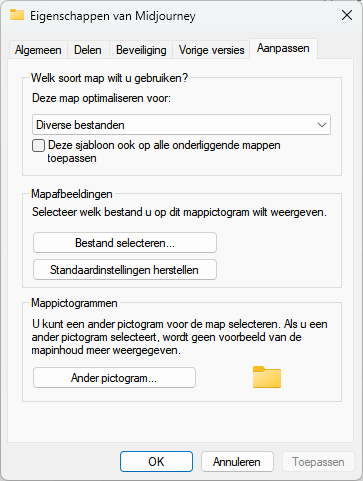Click the Toepassen button
Viewport: 363px width, 481px height.
318,462
